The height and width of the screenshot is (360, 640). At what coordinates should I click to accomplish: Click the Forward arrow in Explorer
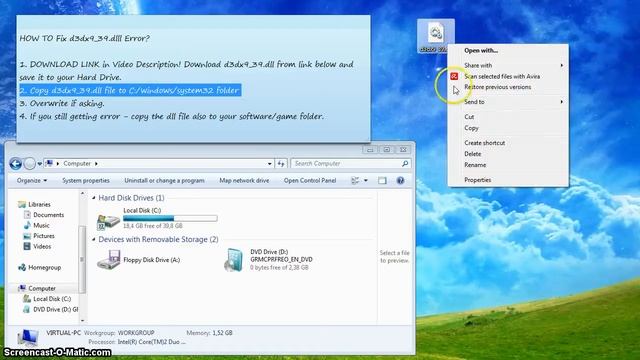(x=29, y=164)
